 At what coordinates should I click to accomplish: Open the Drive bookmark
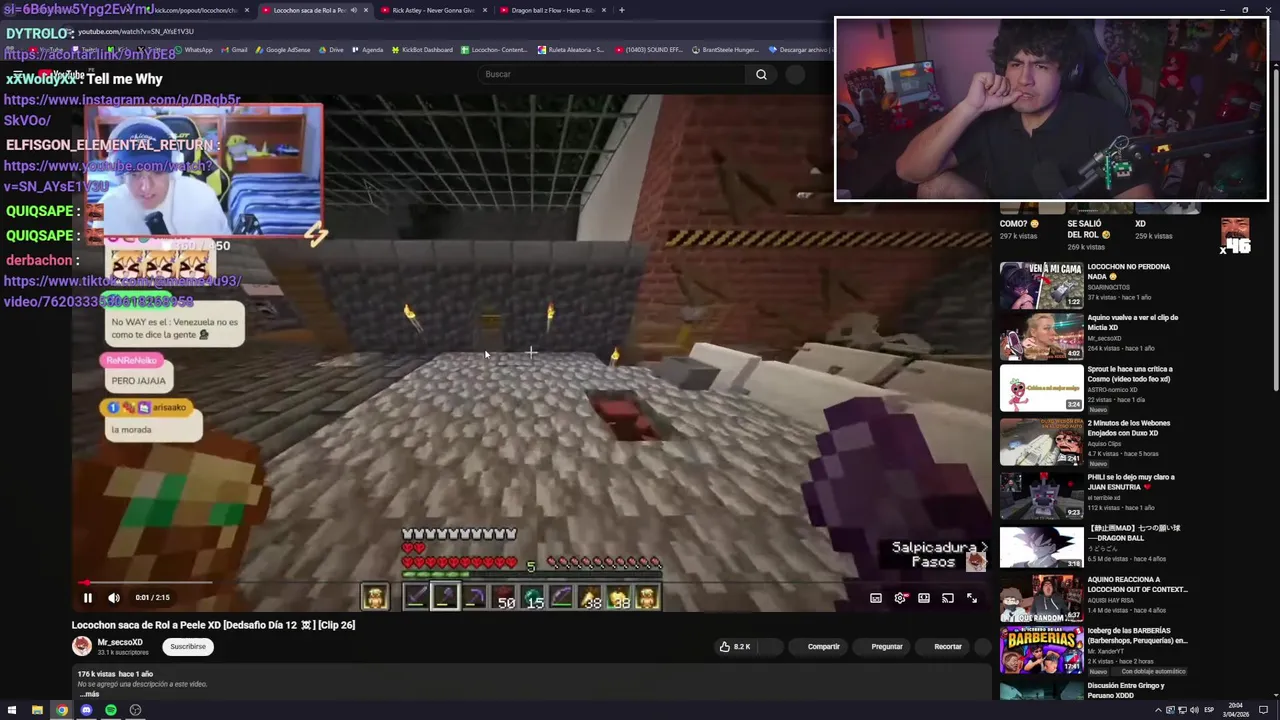330,49
